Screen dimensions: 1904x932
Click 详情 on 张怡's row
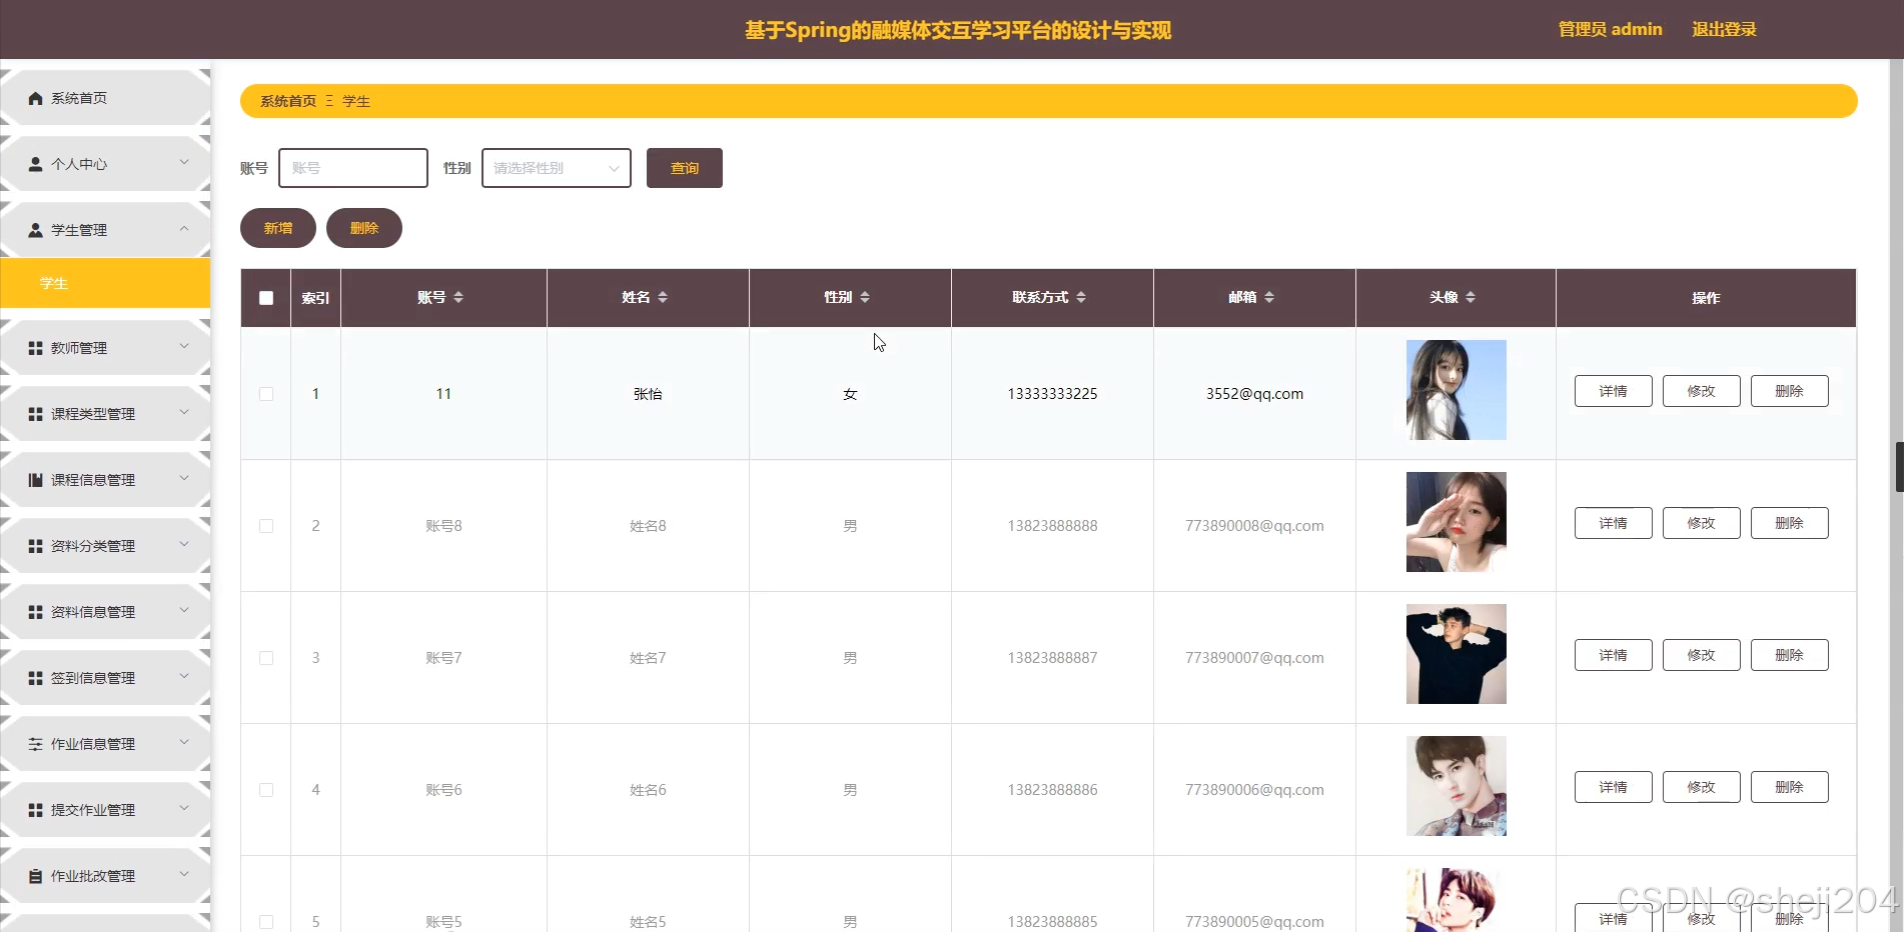tap(1612, 390)
